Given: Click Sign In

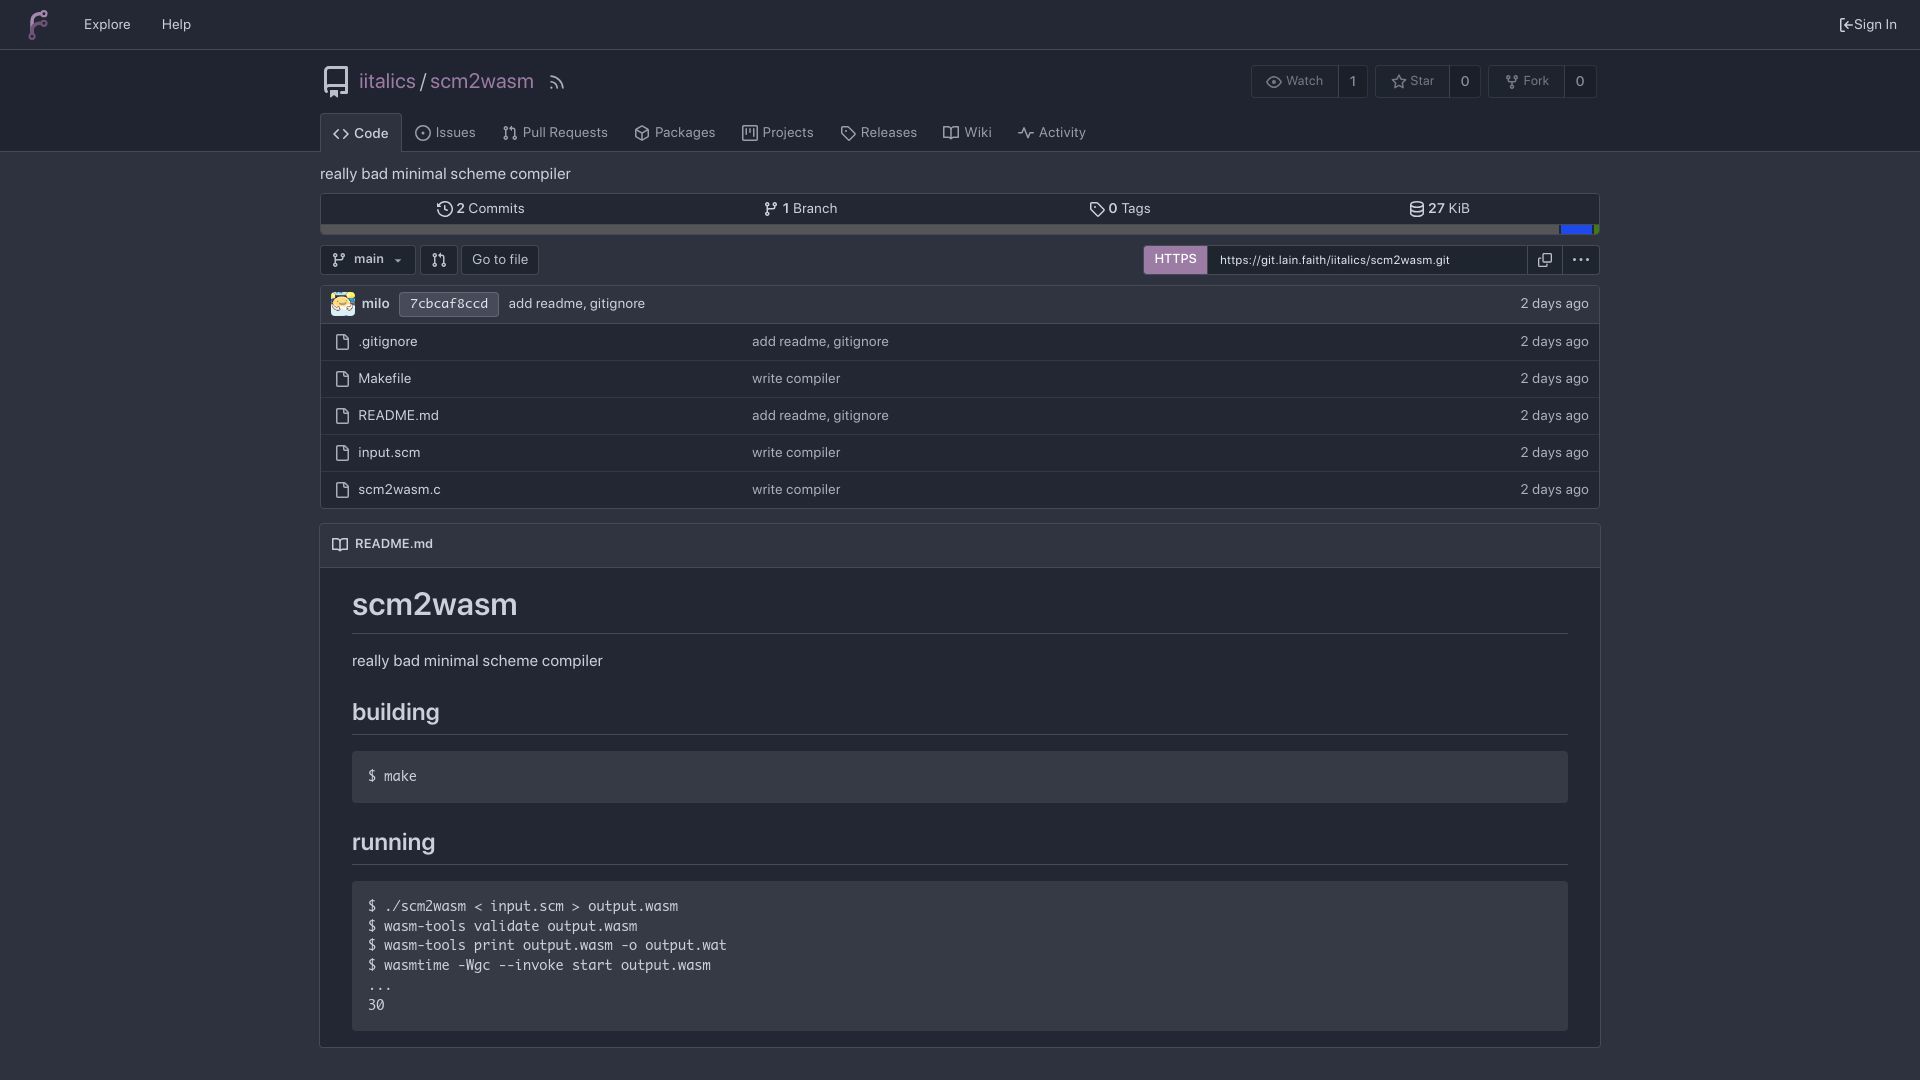Looking at the screenshot, I should [1868, 25].
